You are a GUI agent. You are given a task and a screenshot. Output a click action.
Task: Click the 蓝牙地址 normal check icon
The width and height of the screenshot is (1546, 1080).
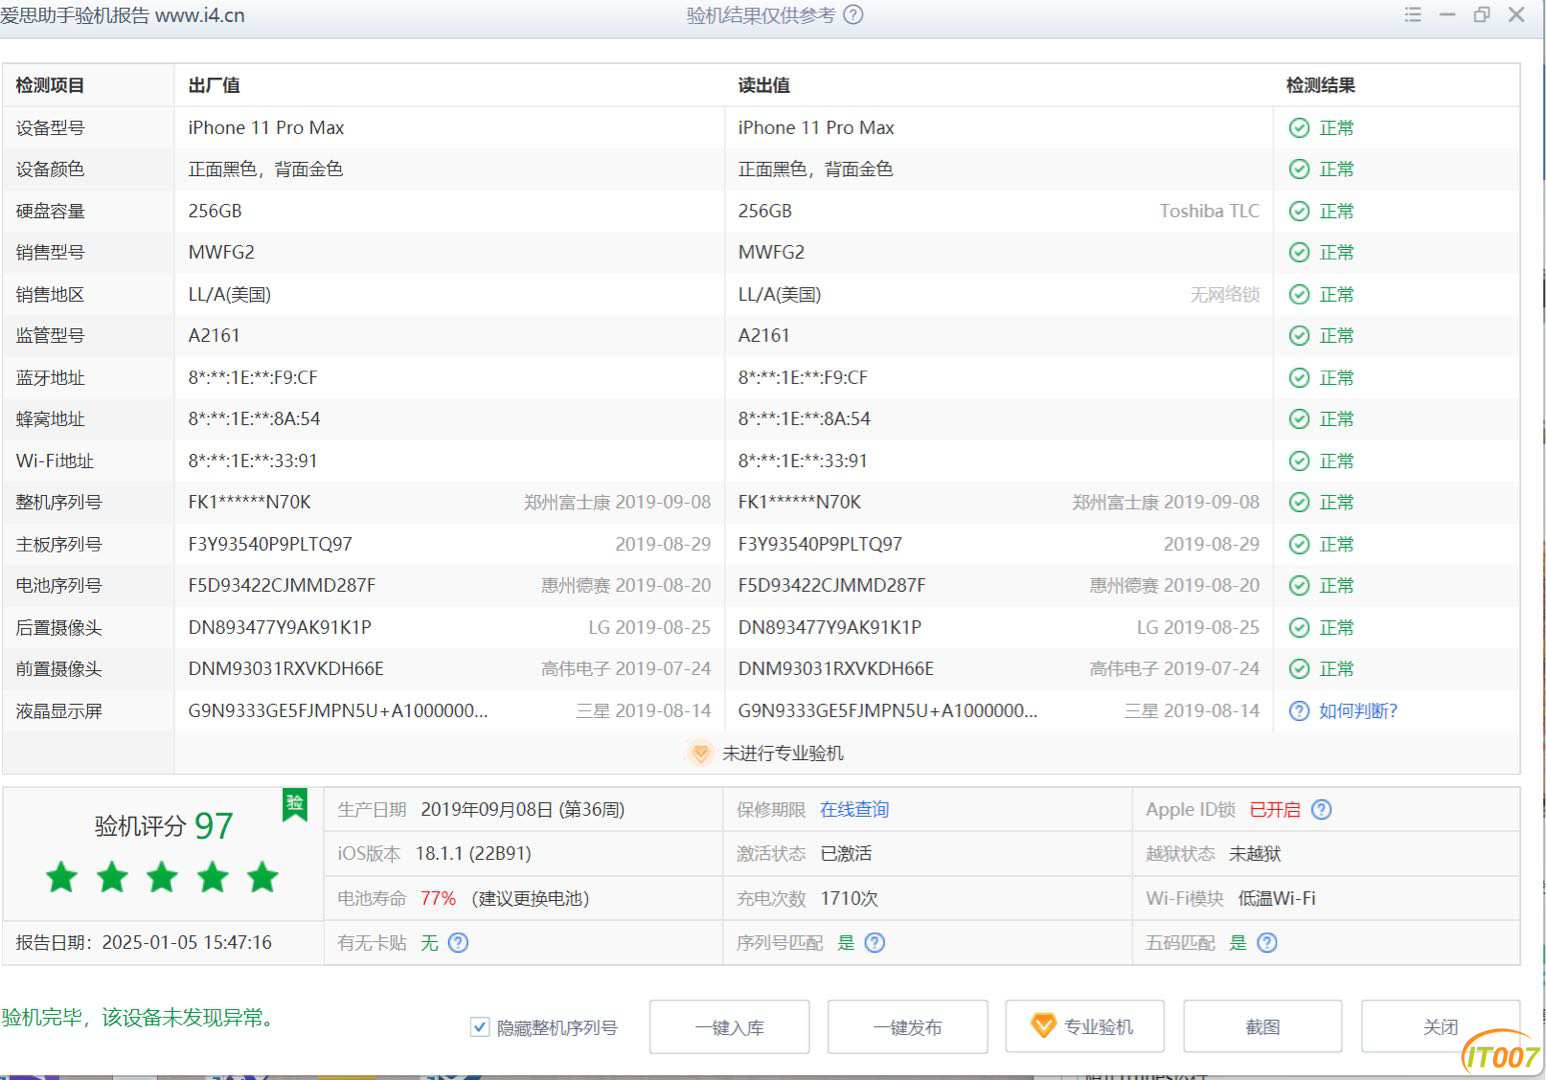1299,378
